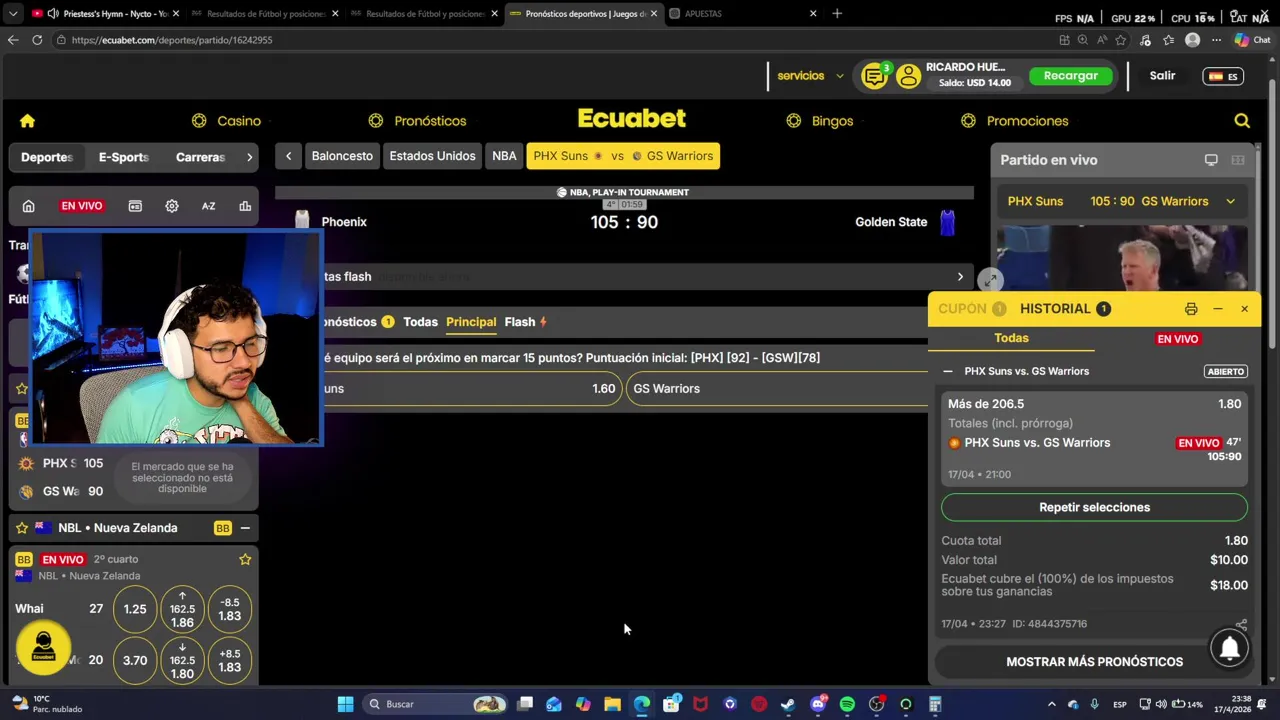Favorite the Whai NBL live match

coord(245,559)
